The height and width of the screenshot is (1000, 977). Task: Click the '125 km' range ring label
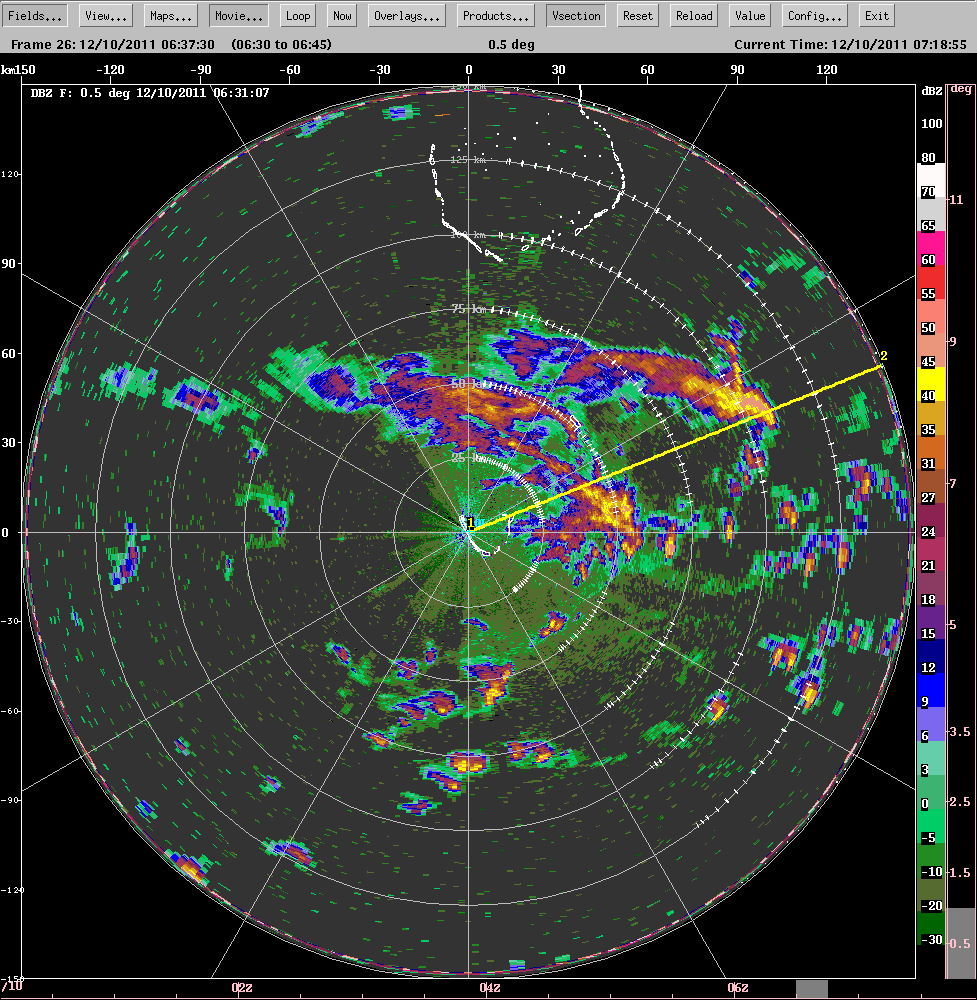(467, 160)
